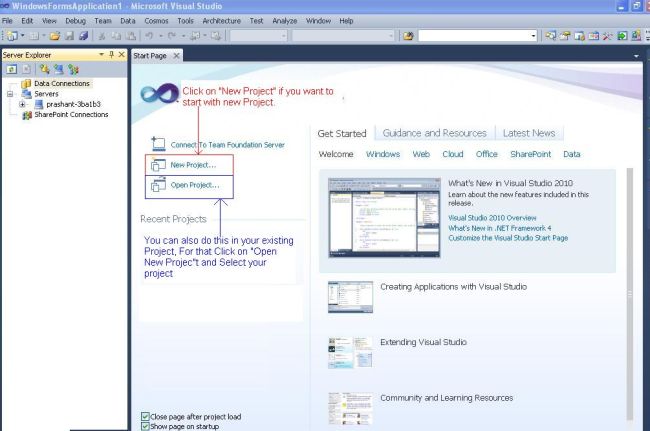This screenshot has width=650, height=431.
Task: Click the Save All toolbar icon
Action: pyautogui.click(x=83, y=36)
